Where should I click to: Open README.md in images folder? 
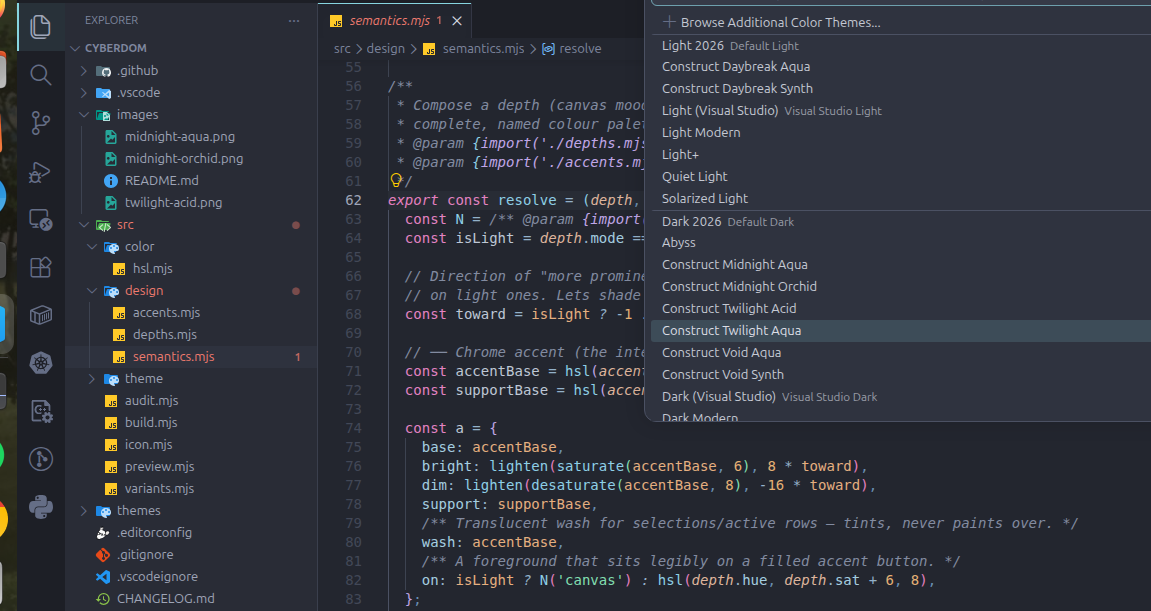pyautogui.click(x=191, y=181)
